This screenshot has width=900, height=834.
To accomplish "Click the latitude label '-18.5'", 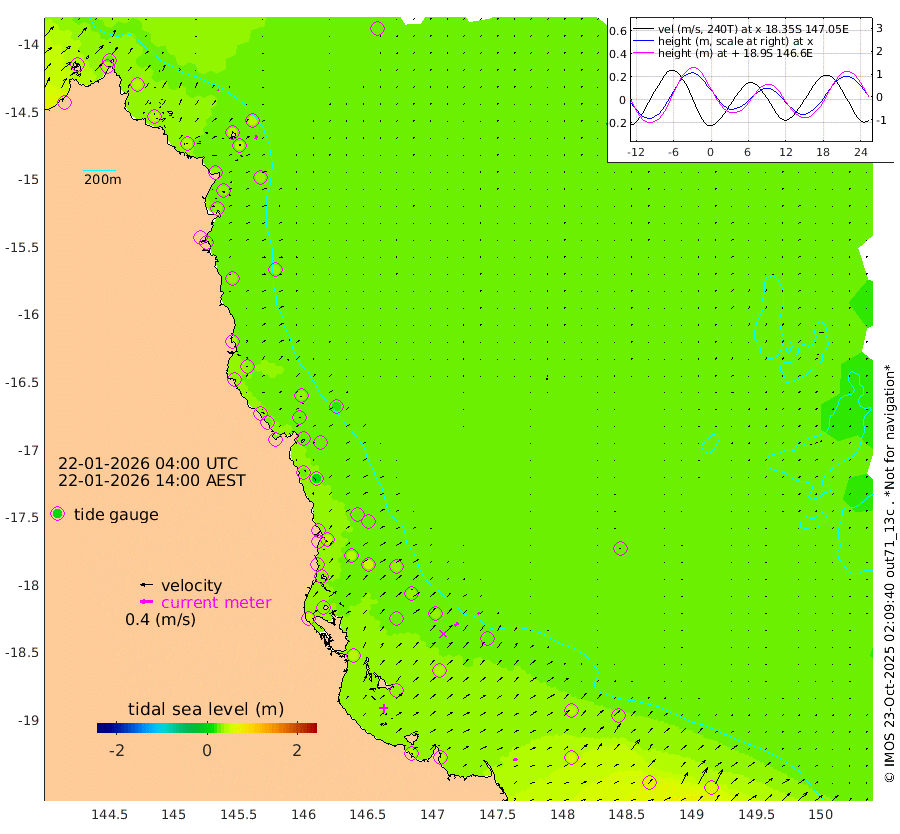I will (22, 653).
